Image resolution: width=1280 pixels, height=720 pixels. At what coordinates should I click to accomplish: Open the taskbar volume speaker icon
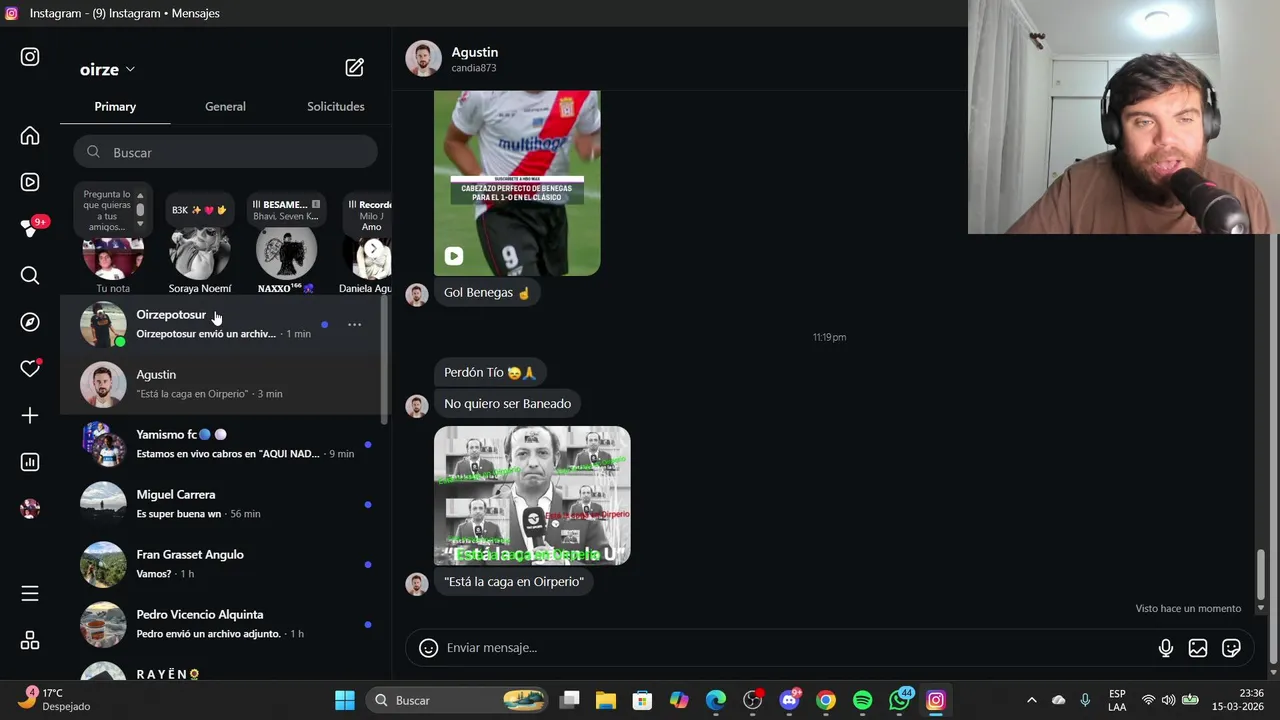[1168, 700]
